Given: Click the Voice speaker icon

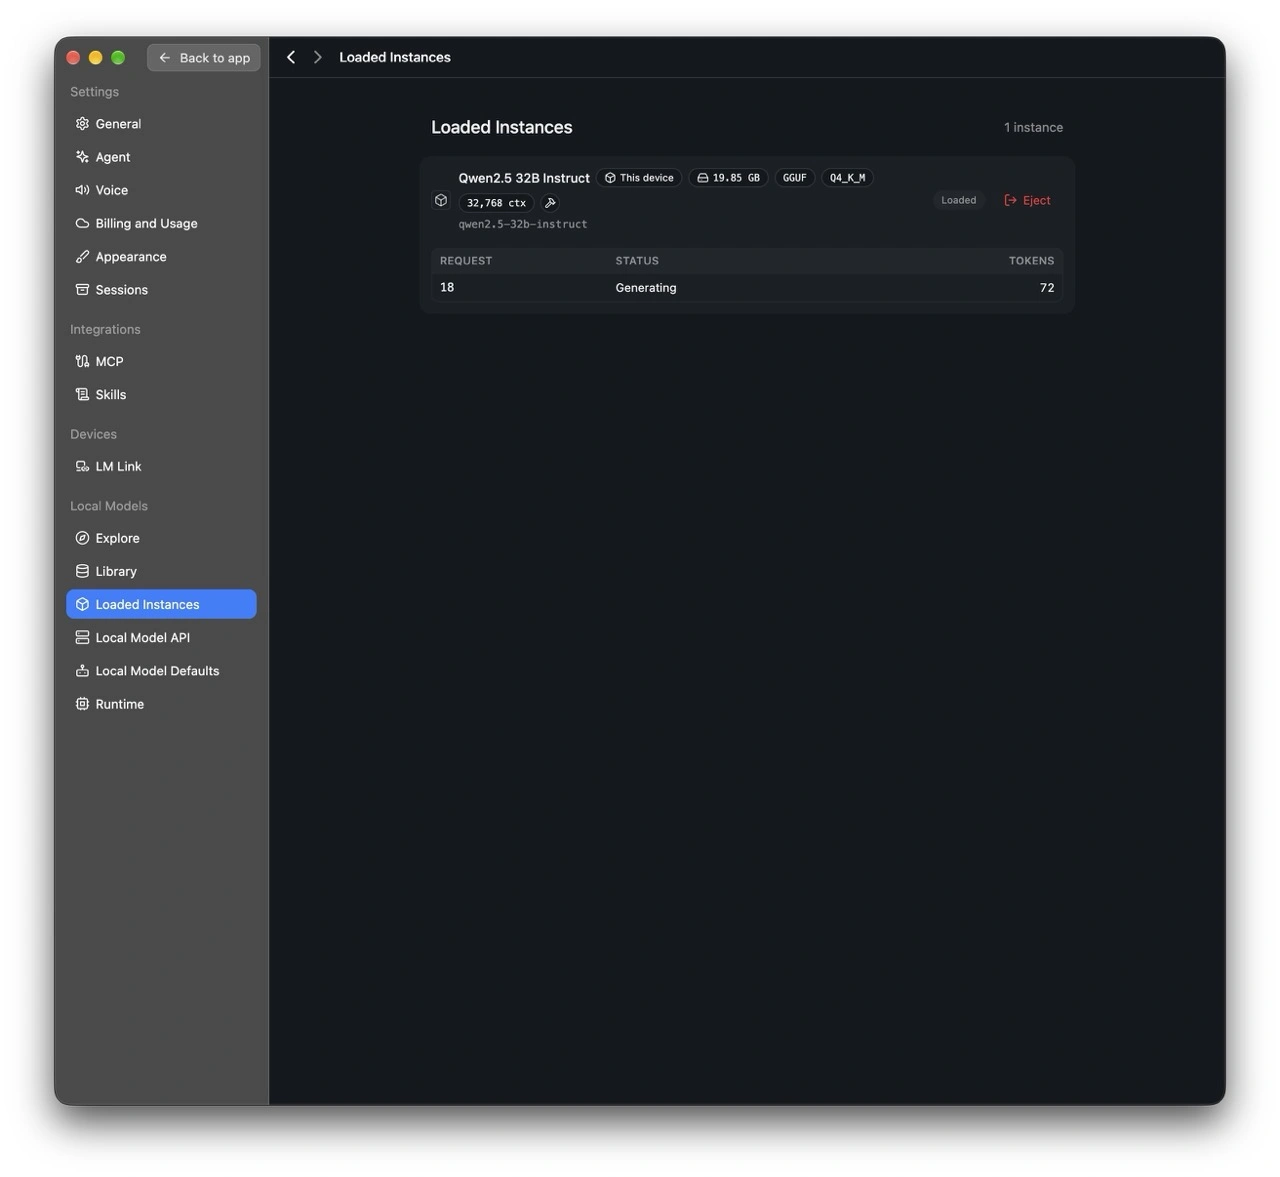Looking at the screenshot, I should tap(82, 190).
